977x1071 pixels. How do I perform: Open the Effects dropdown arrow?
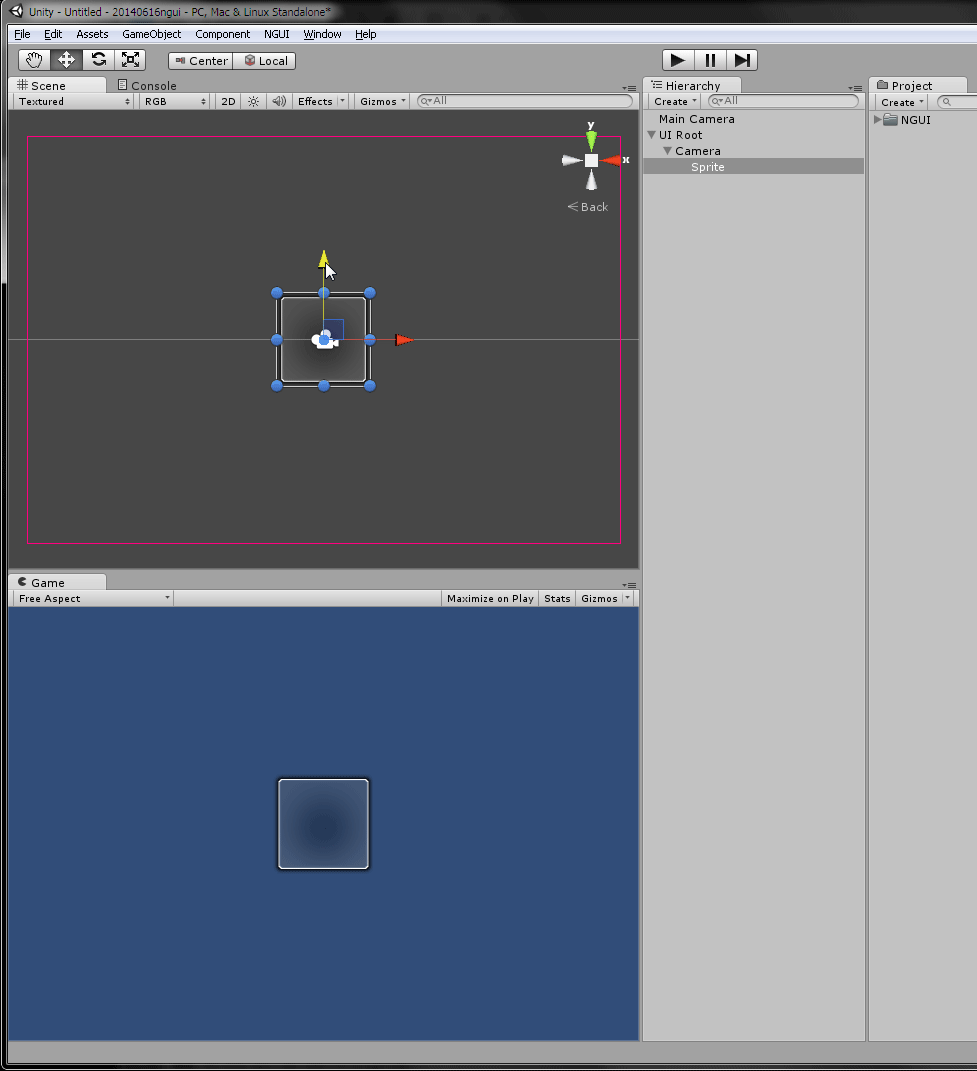point(342,101)
